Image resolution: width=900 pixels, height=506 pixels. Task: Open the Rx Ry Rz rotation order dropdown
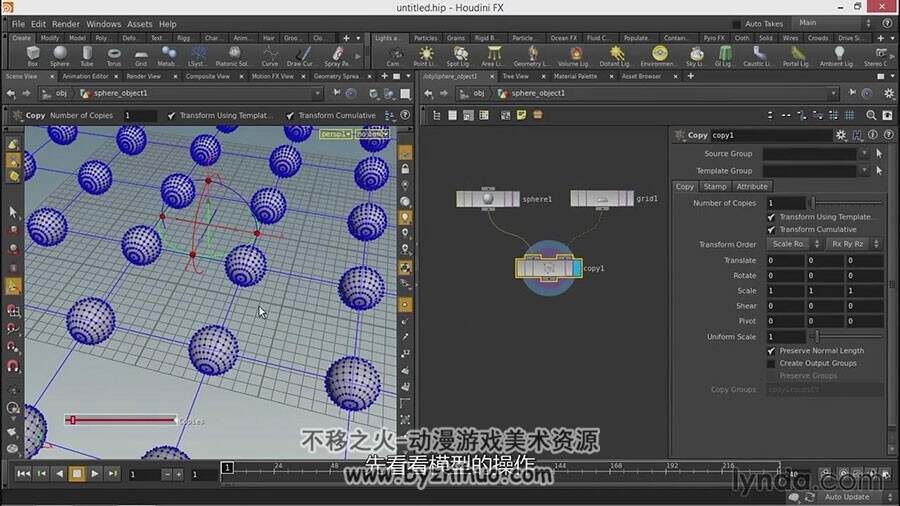click(x=854, y=244)
